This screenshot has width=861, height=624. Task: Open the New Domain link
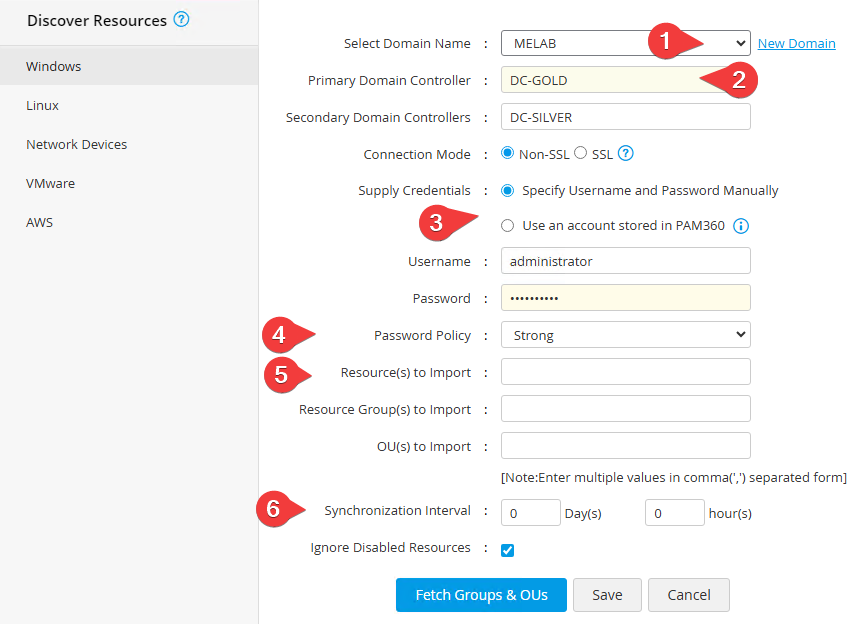click(x=796, y=44)
